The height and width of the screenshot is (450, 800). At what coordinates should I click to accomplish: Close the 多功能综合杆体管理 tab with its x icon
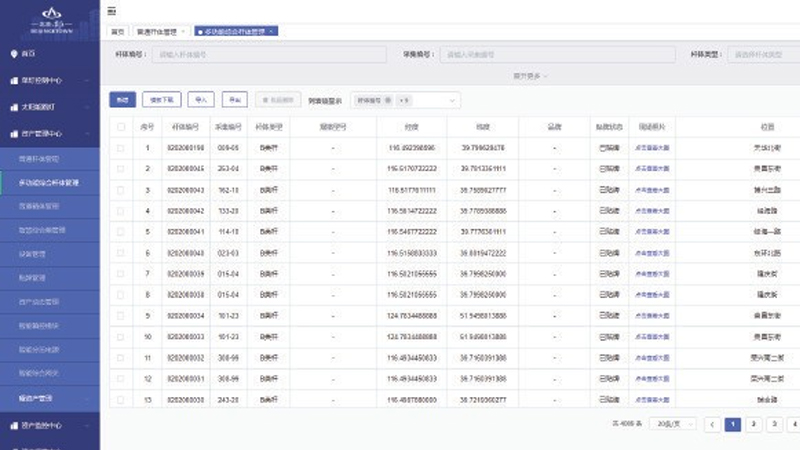click(271, 32)
